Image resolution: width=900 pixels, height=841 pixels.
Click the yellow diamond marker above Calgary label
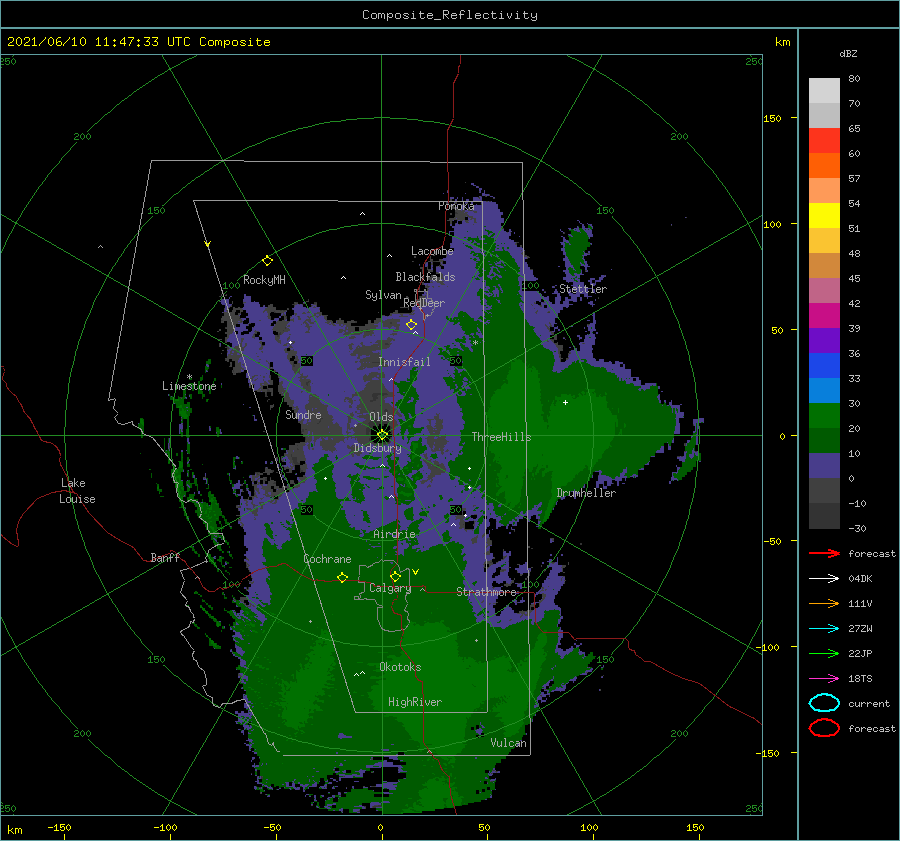[395, 576]
